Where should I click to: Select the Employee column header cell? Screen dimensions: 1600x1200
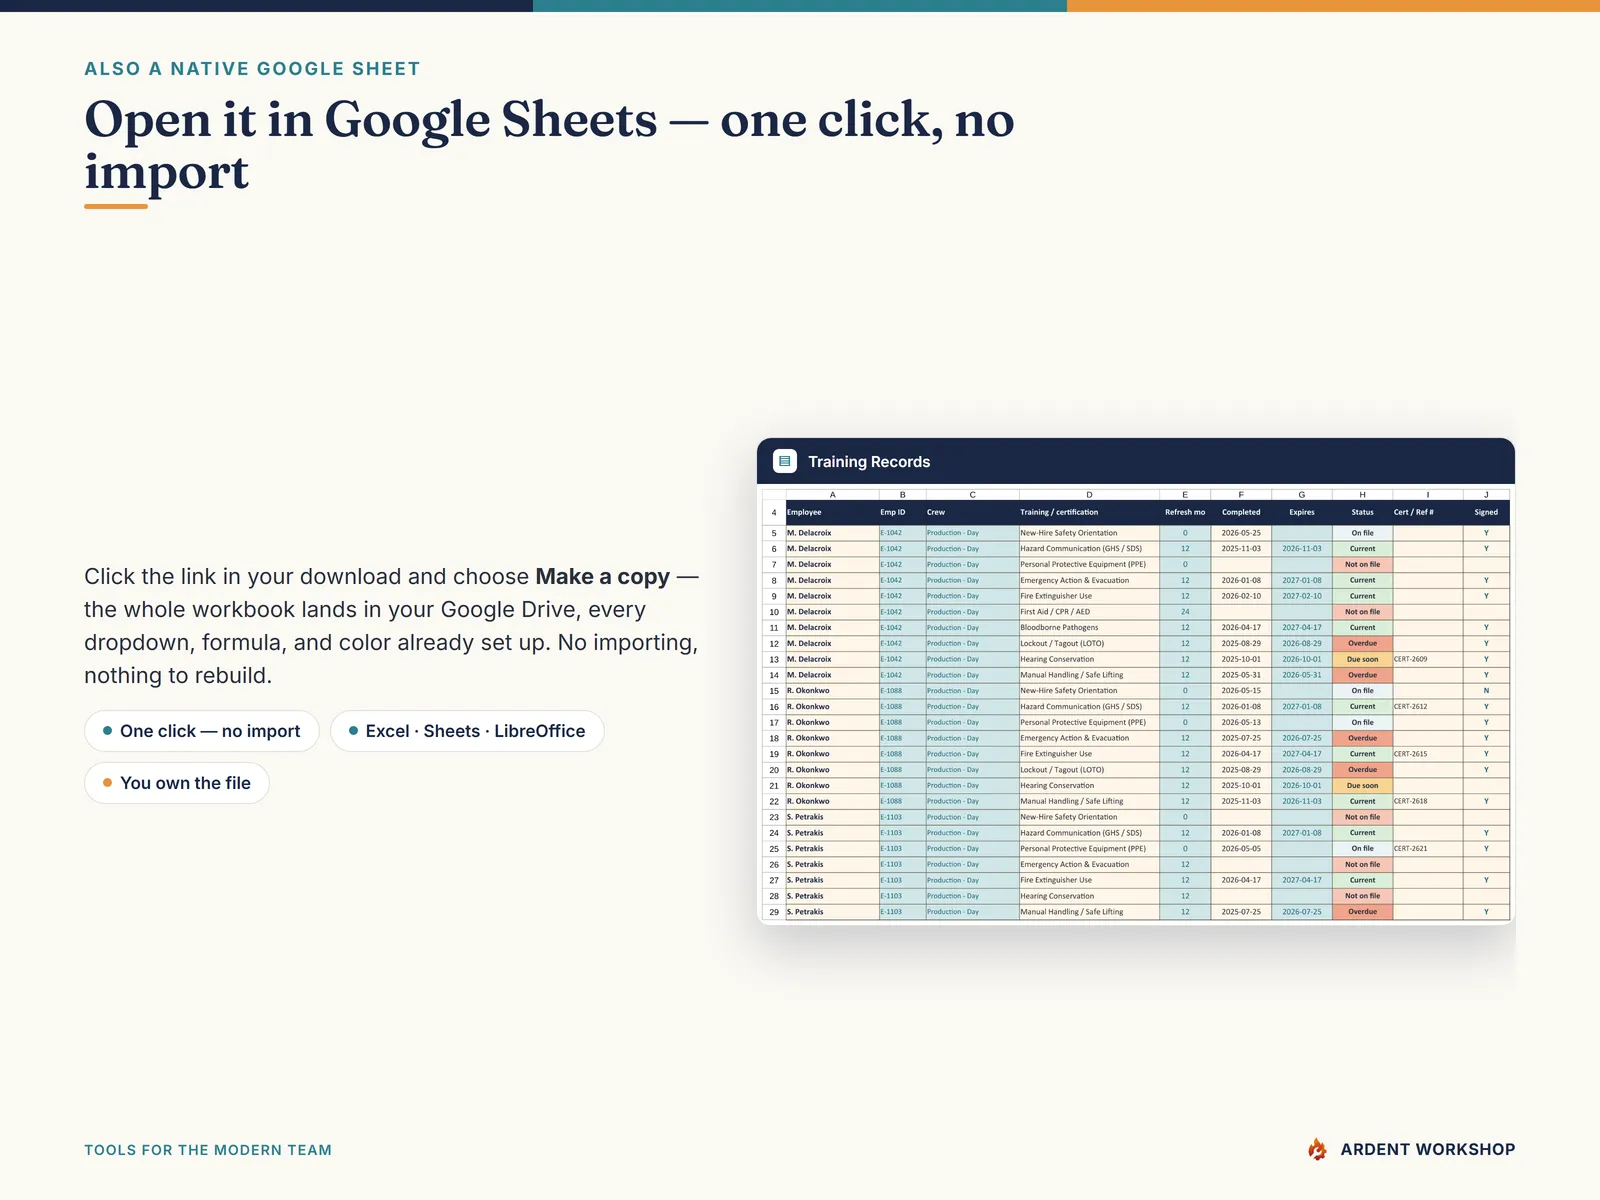pos(832,512)
